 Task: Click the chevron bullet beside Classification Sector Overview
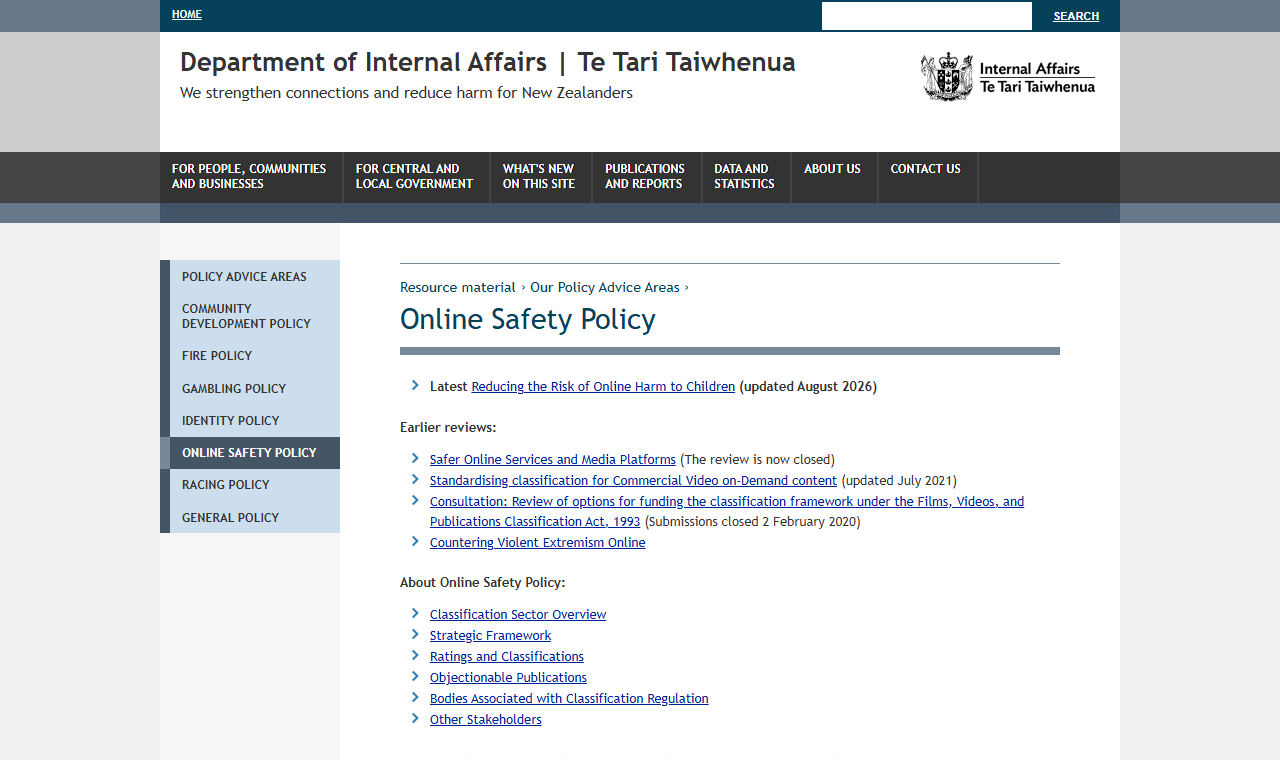(x=415, y=613)
